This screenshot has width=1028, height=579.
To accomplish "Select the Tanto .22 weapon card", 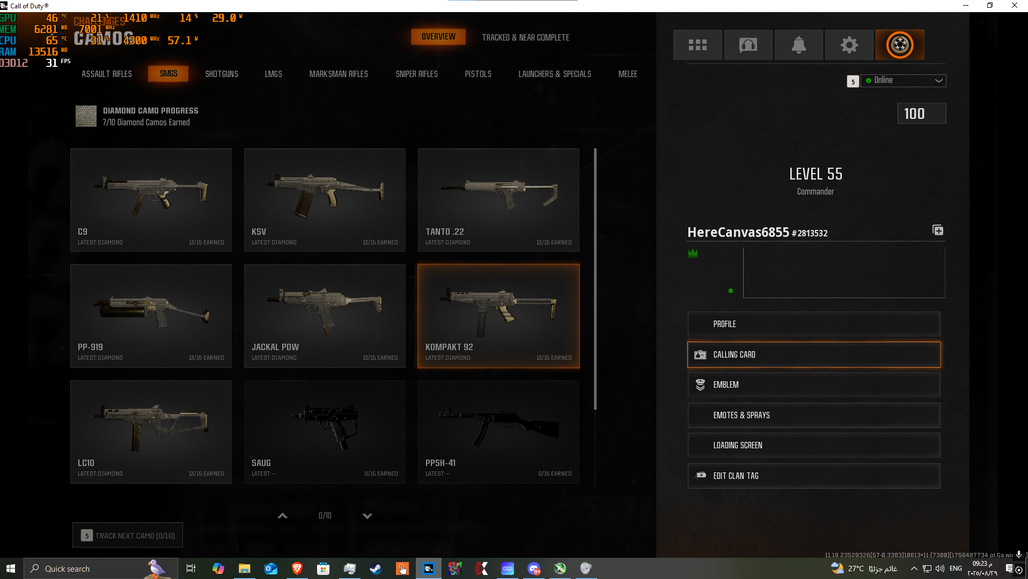I will pyautogui.click(x=498, y=200).
